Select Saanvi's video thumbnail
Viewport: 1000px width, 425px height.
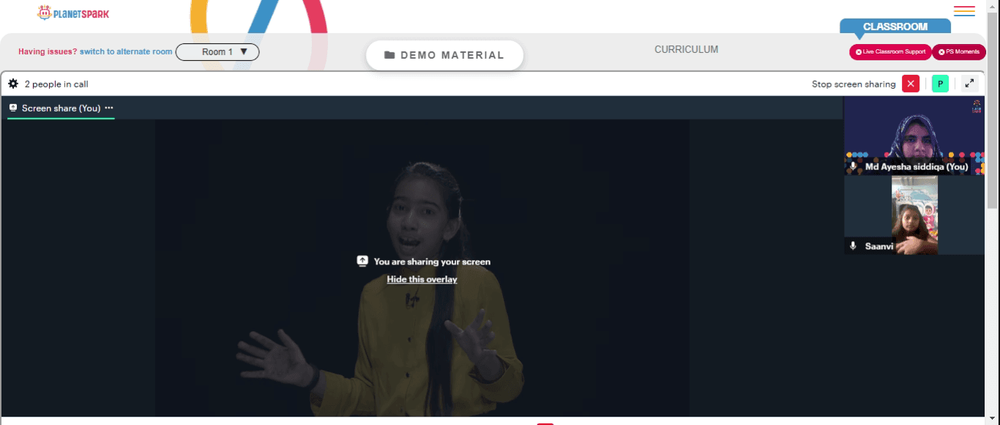pos(914,215)
